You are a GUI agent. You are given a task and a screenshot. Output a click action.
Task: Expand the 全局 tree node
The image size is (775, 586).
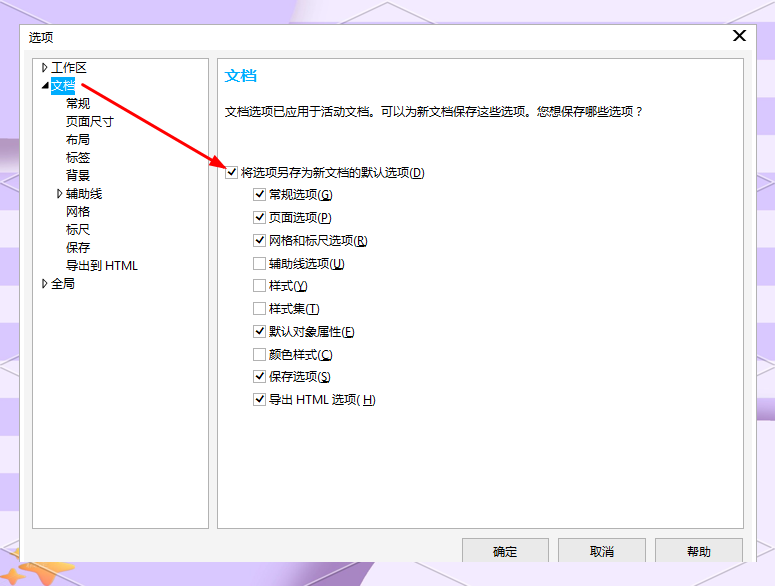click(x=44, y=284)
